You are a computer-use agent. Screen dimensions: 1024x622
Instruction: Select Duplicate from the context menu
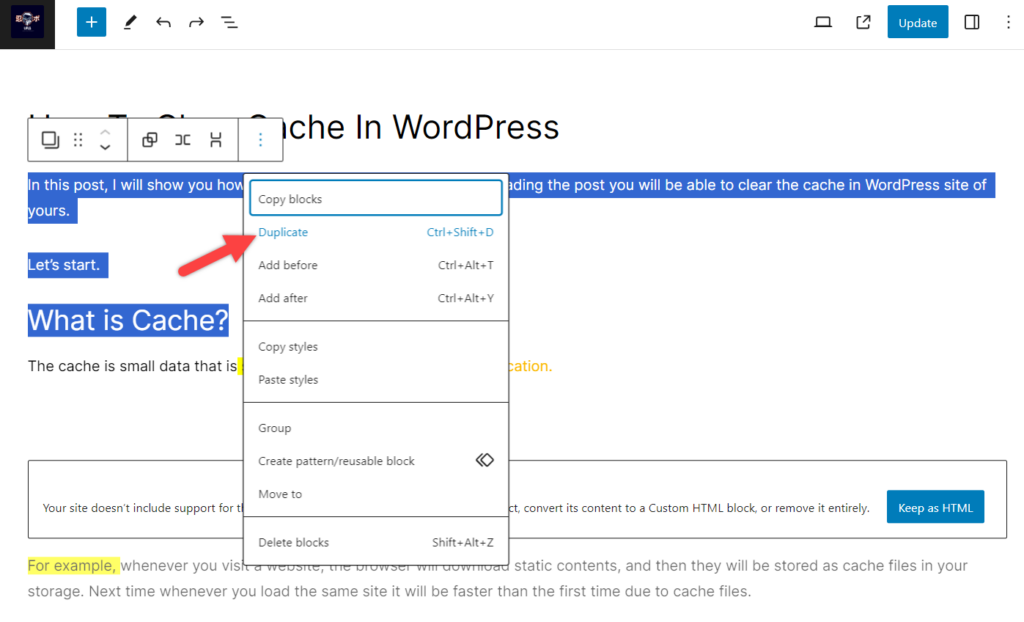(283, 231)
